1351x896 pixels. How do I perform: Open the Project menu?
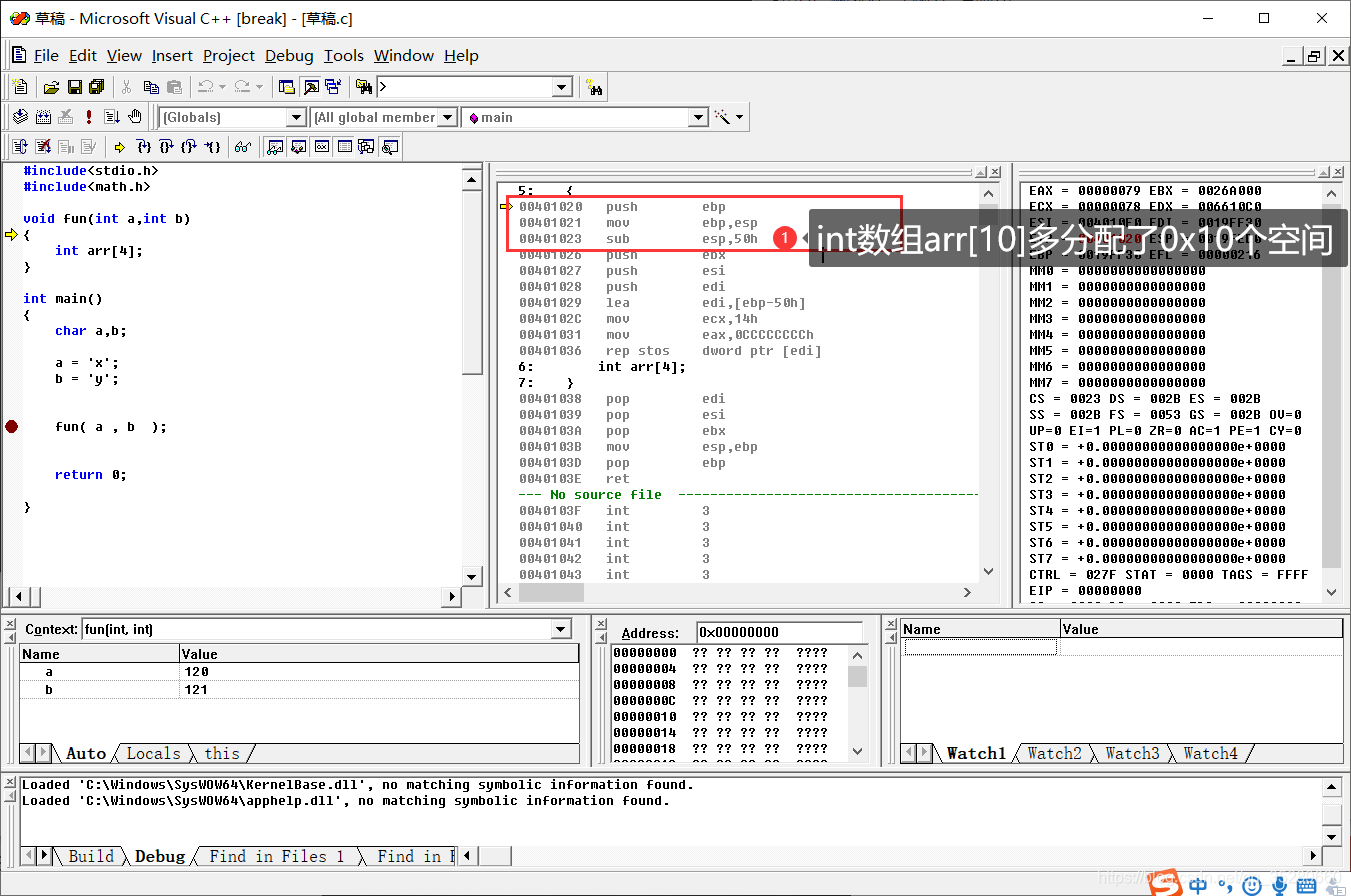pos(229,56)
